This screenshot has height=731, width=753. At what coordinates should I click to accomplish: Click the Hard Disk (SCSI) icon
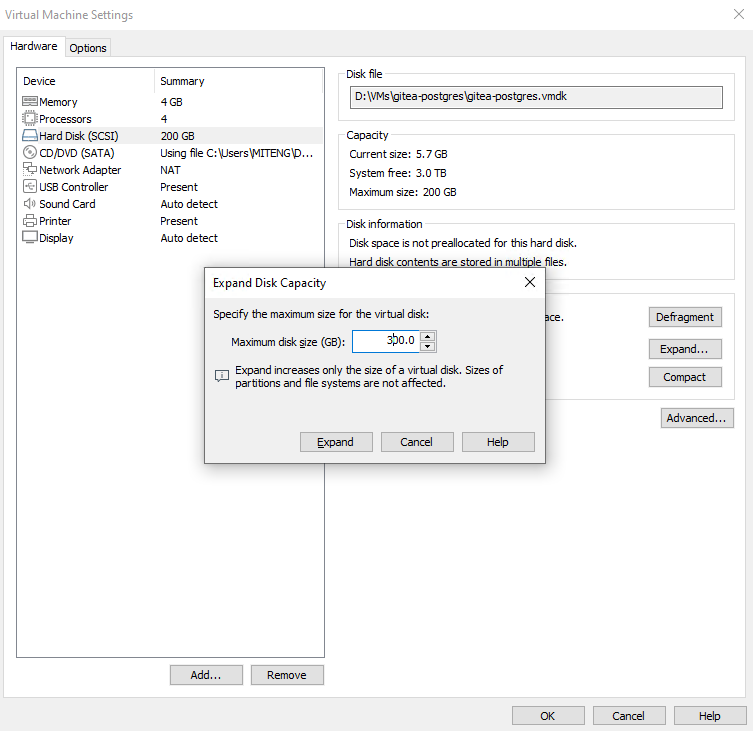tap(30, 136)
